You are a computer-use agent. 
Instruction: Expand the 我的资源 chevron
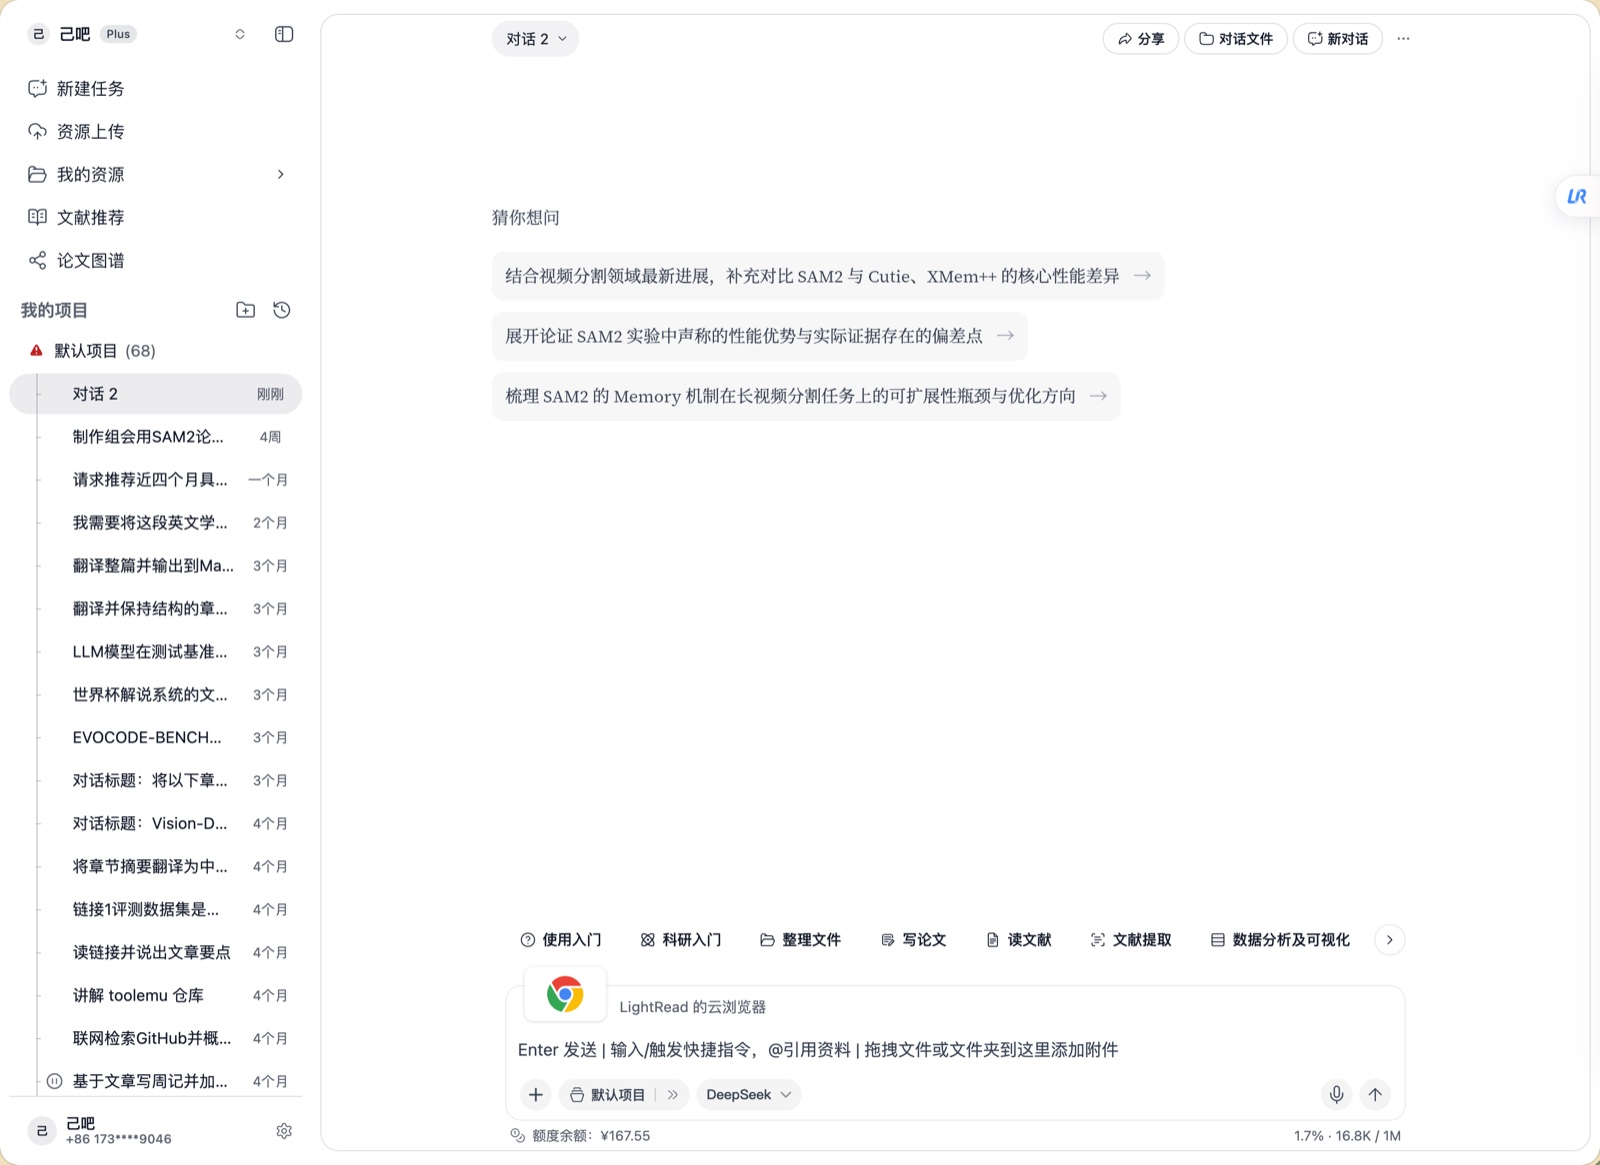click(281, 175)
